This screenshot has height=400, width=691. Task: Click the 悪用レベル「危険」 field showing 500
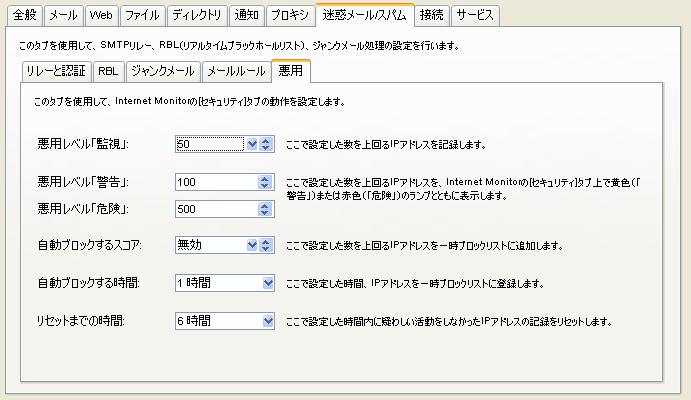pos(216,209)
